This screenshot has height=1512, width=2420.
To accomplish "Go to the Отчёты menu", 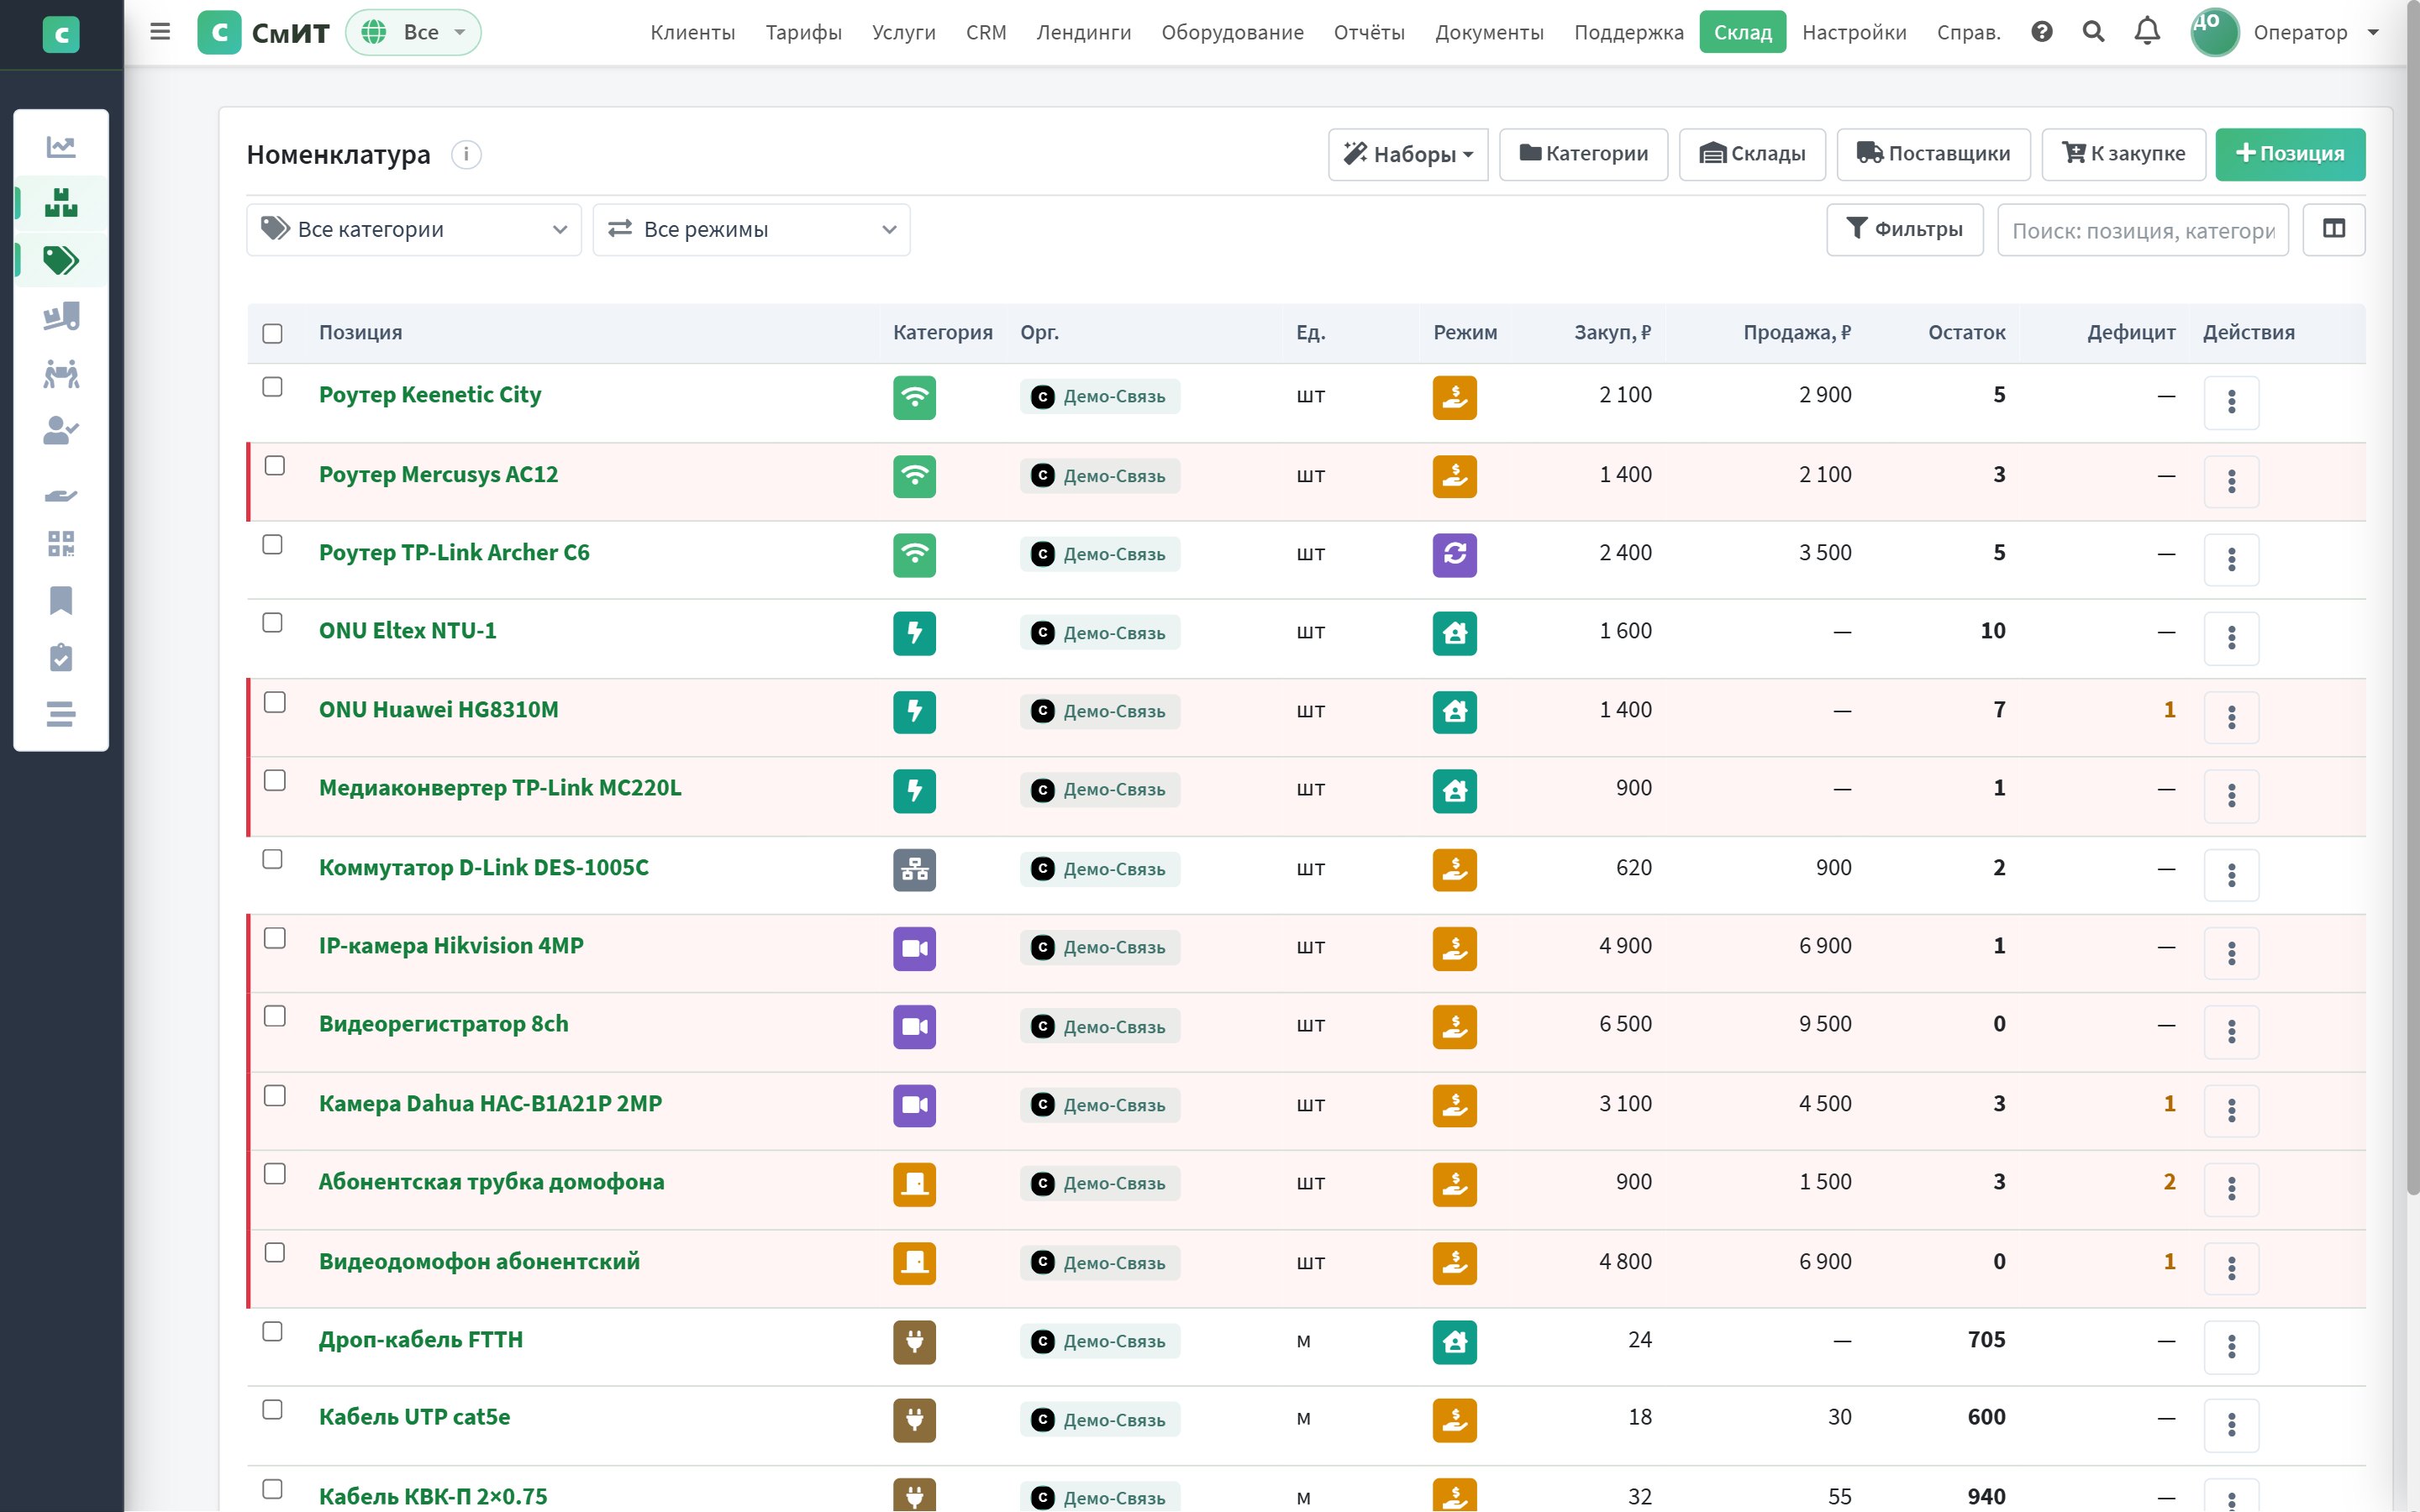I will [x=1369, y=32].
